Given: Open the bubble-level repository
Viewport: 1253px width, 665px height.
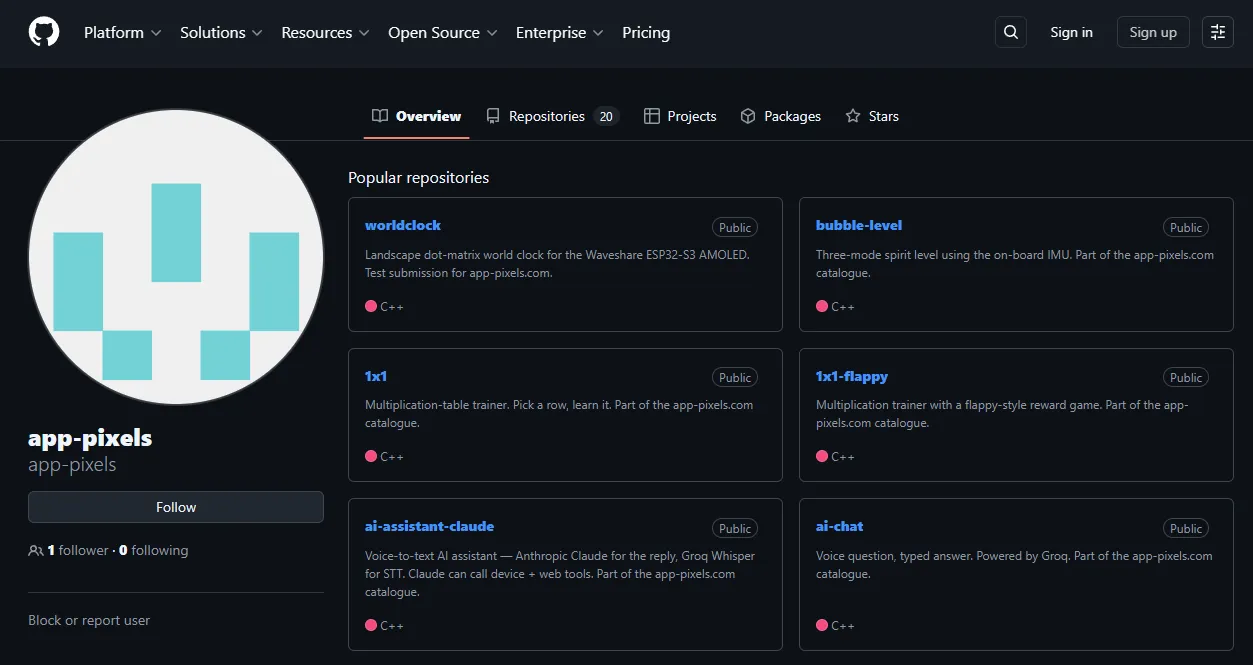Looking at the screenshot, I should (859, 225).
